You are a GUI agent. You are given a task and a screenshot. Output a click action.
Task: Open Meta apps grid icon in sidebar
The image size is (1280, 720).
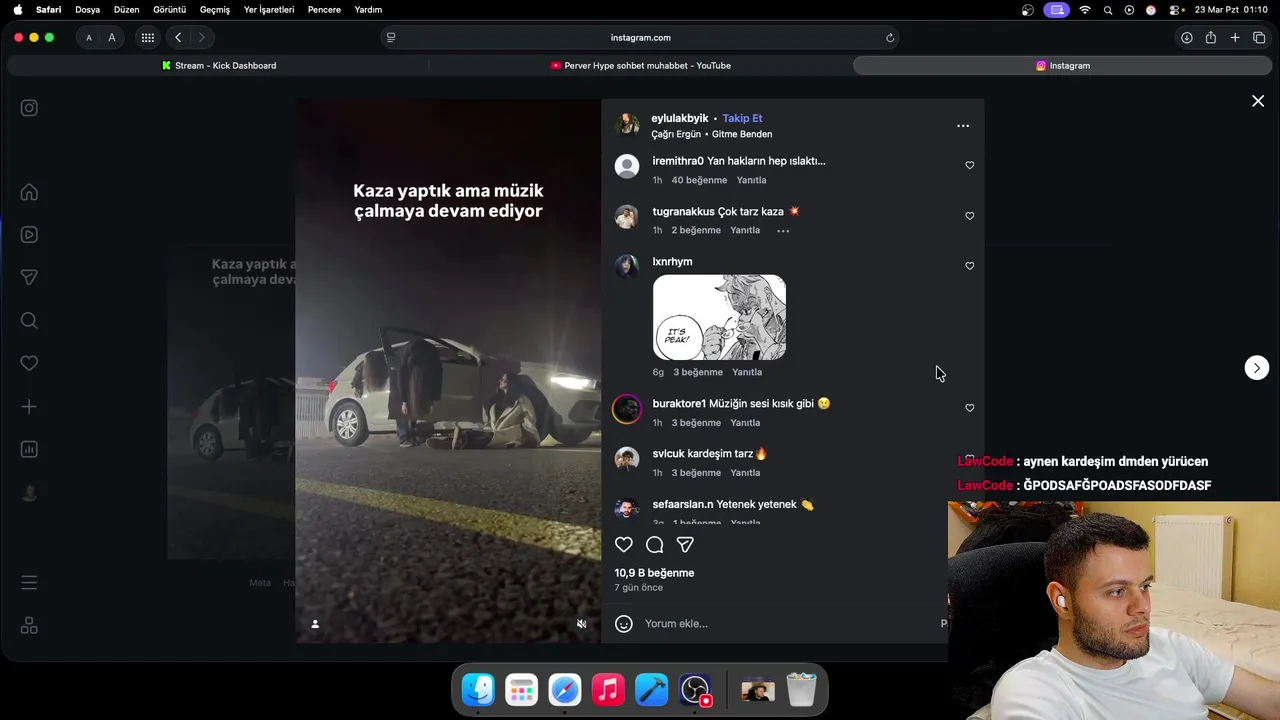(29, 625)
